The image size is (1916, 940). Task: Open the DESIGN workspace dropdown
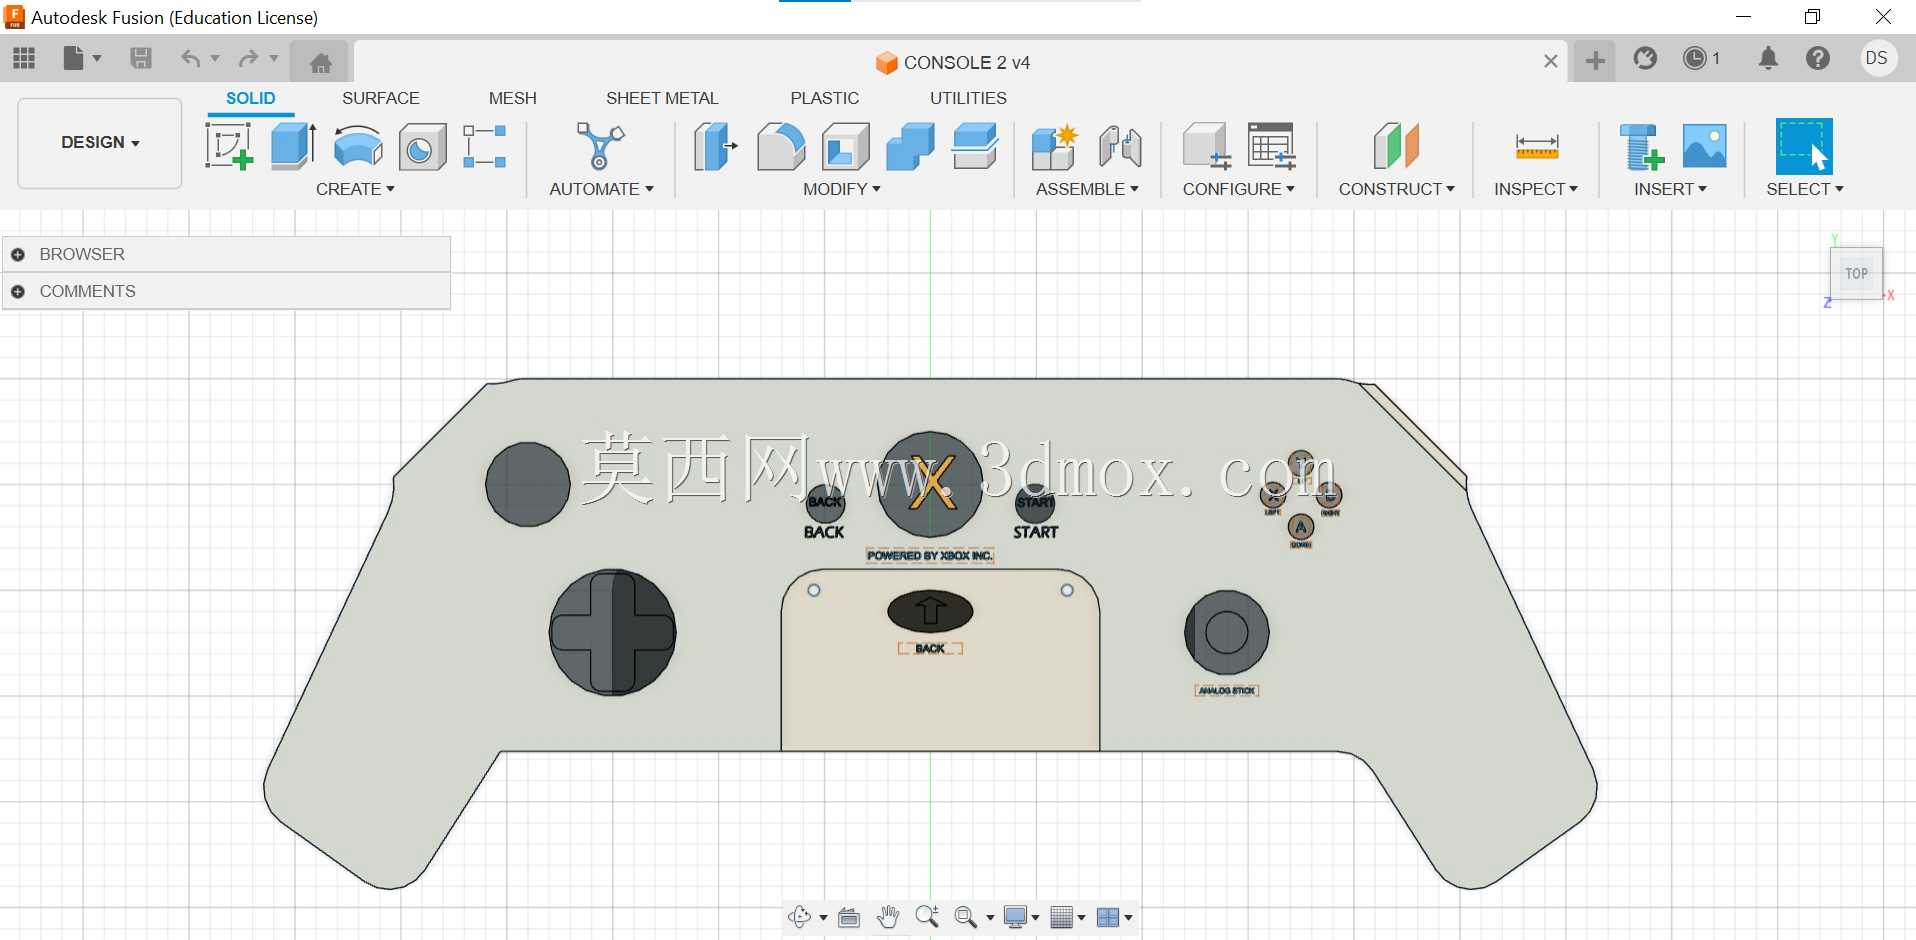[100, 142]
